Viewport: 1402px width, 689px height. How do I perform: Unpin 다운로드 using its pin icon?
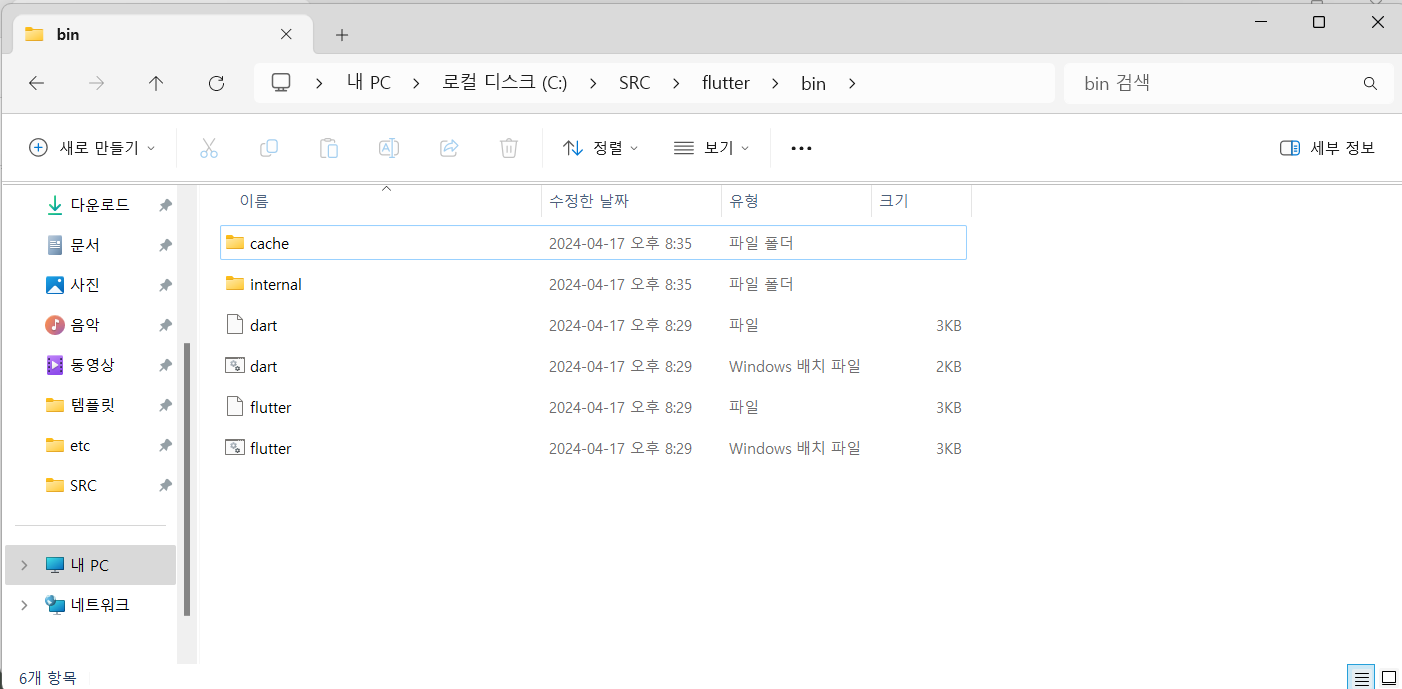(165, 205)
